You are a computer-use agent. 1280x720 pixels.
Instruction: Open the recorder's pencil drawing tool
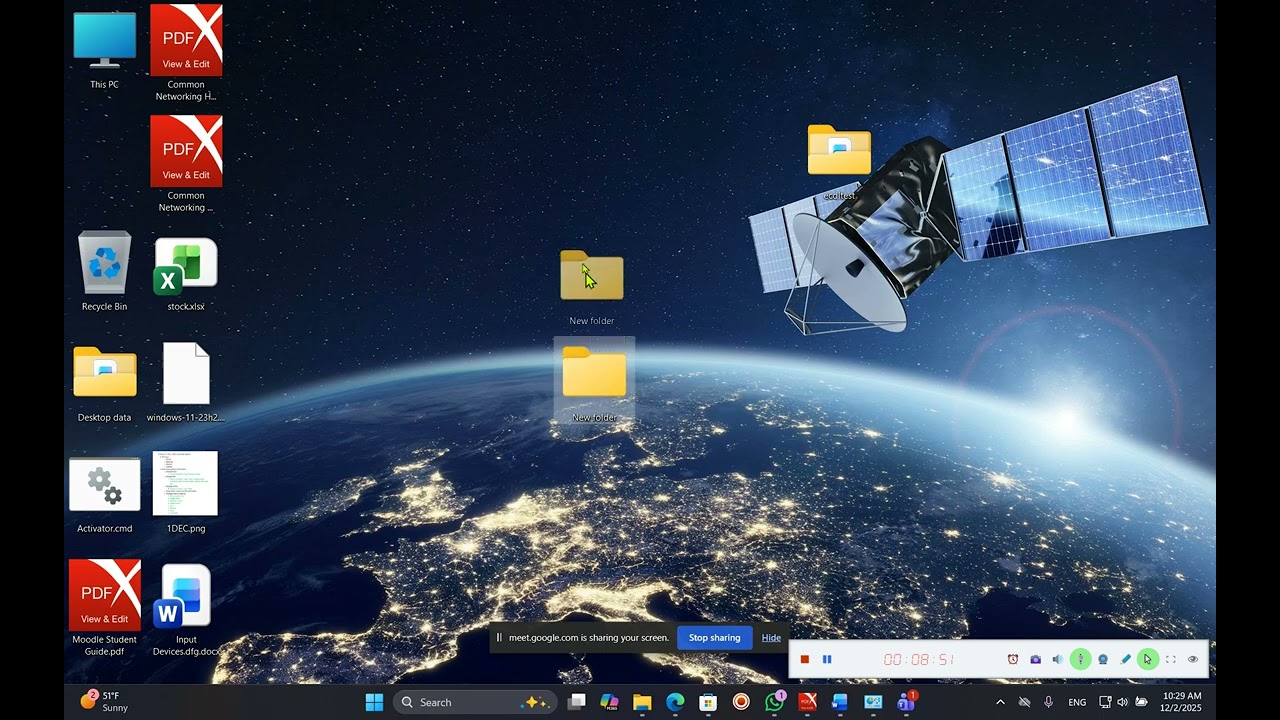click(x=1125, y=659)
